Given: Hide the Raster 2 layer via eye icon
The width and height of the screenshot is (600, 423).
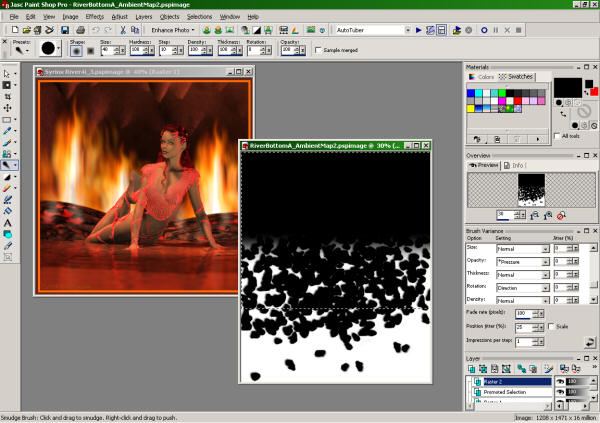Looking at the screenshot, I should (560, 381).
